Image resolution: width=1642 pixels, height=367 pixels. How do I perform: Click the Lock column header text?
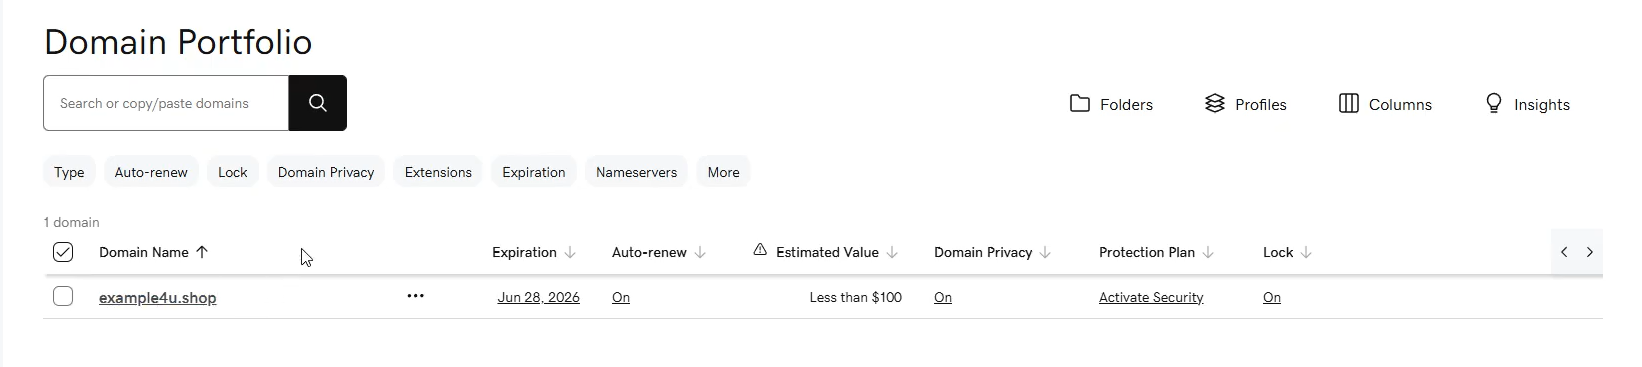point(1278,252)
